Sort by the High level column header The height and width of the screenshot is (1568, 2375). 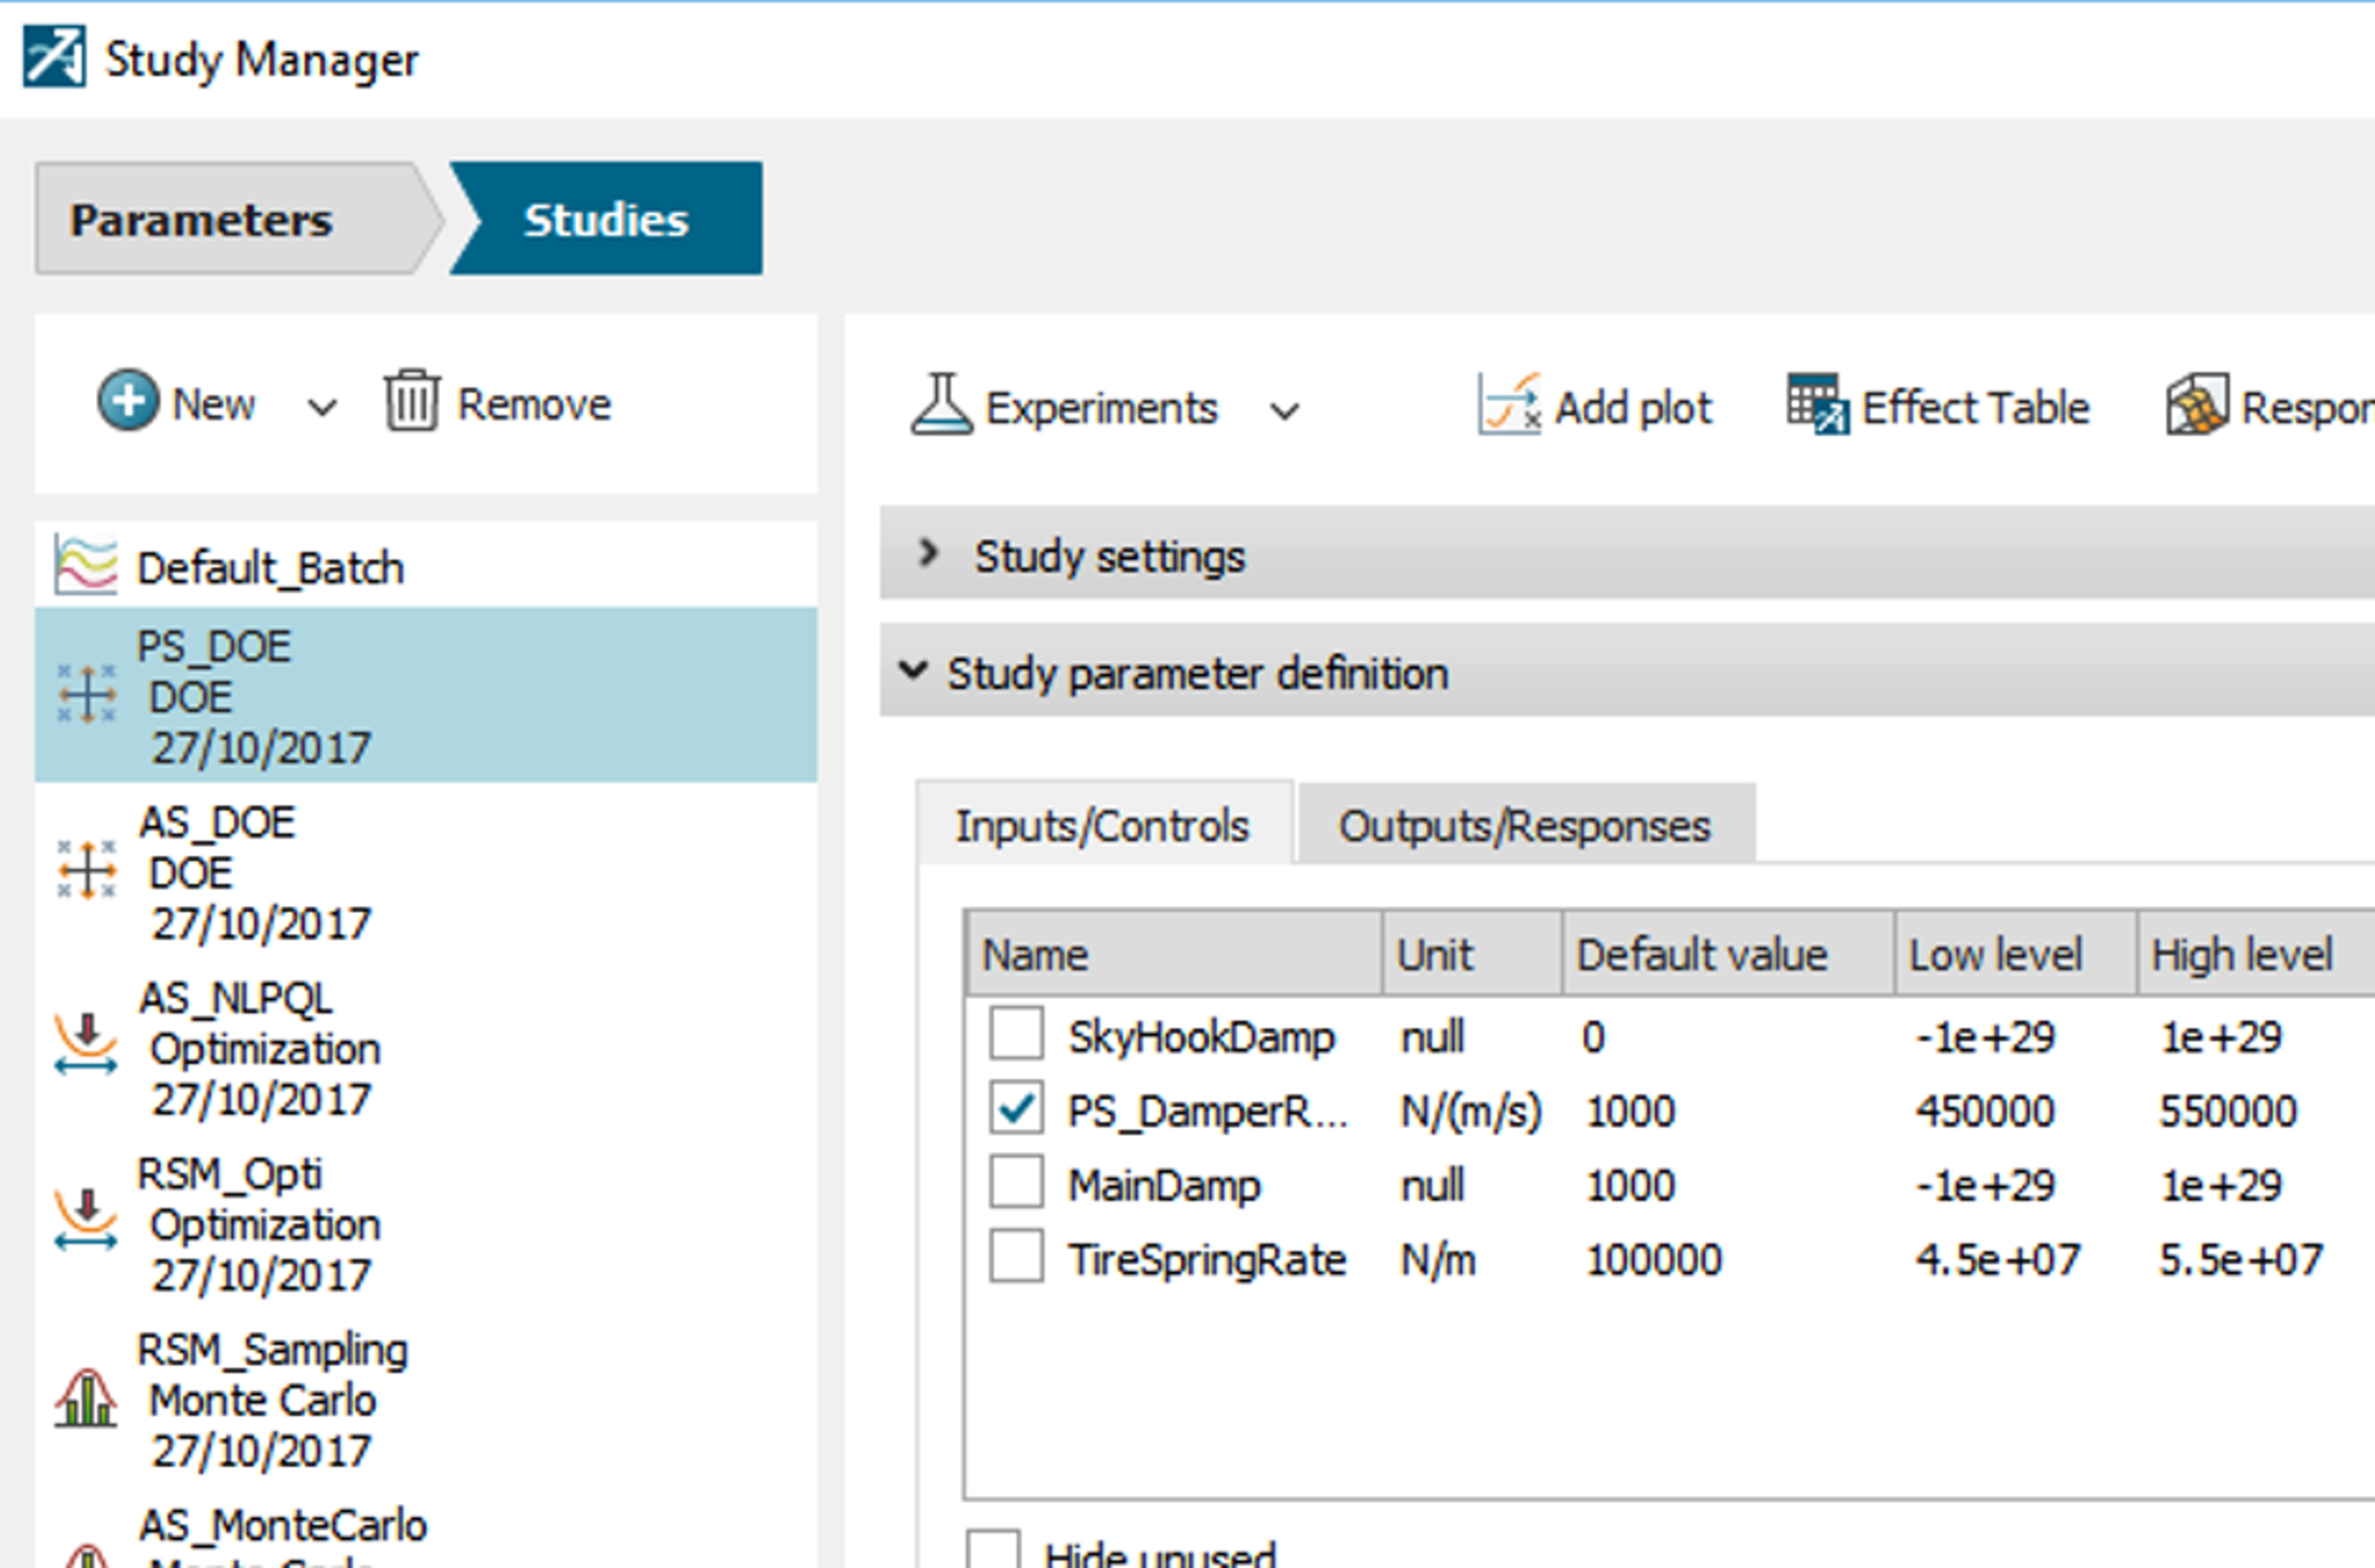2256,953
